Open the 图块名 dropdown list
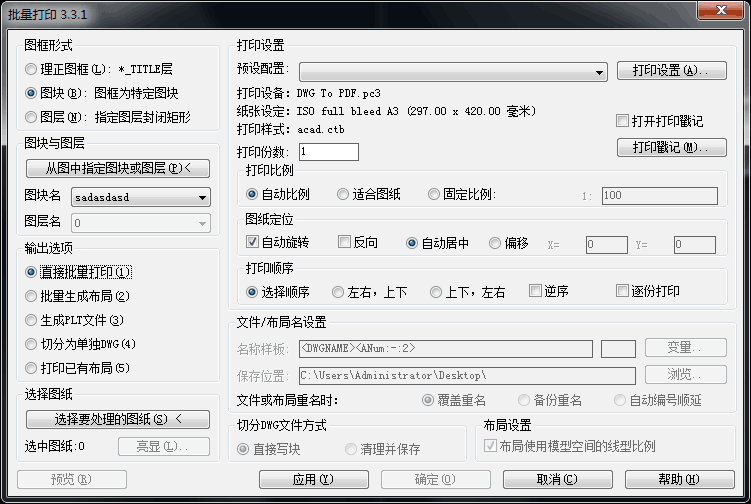Viewport: 751px width, 504px height. click(203, 198)
